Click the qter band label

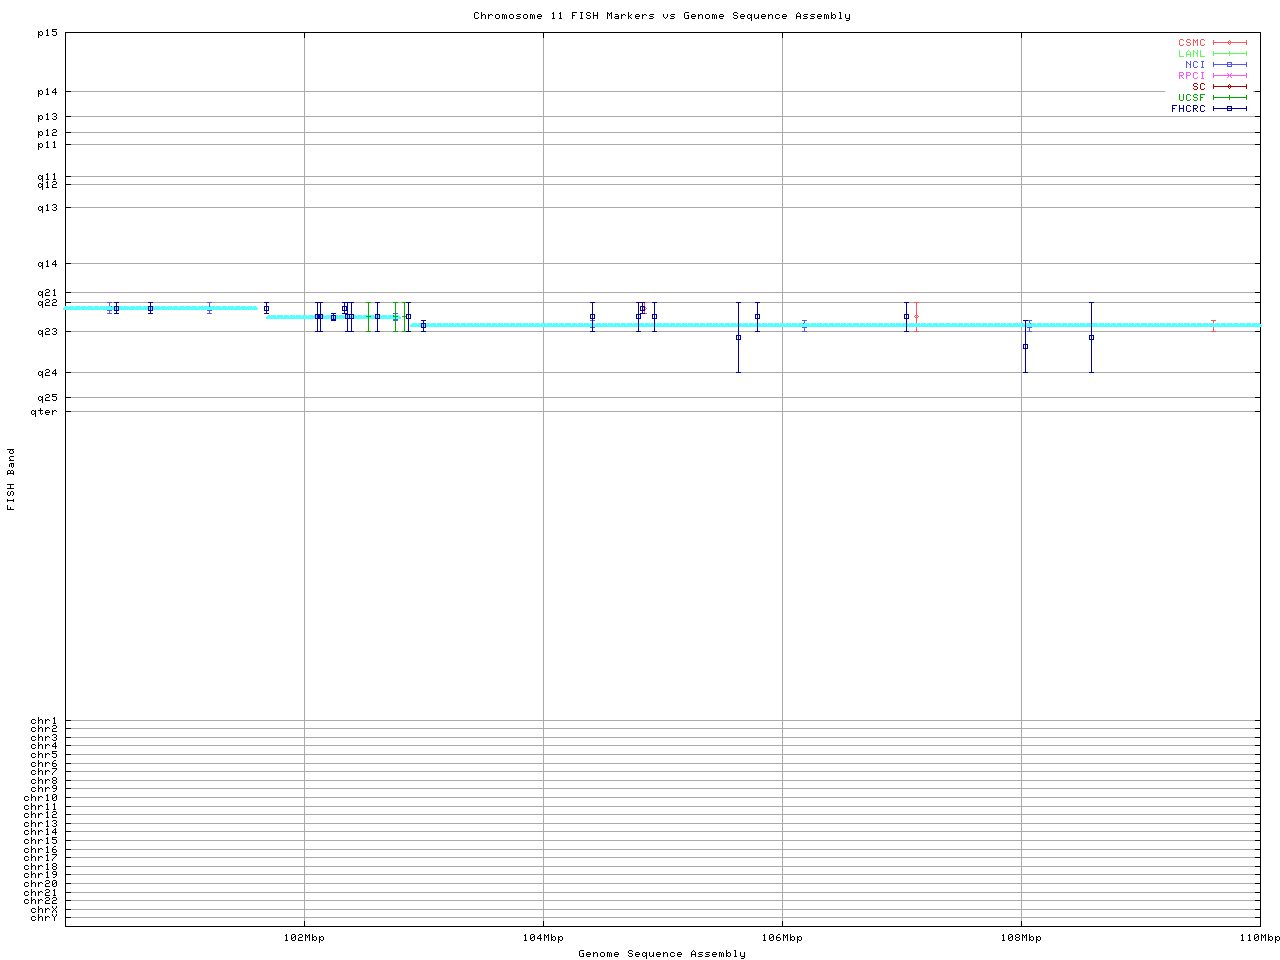point(44,411)
